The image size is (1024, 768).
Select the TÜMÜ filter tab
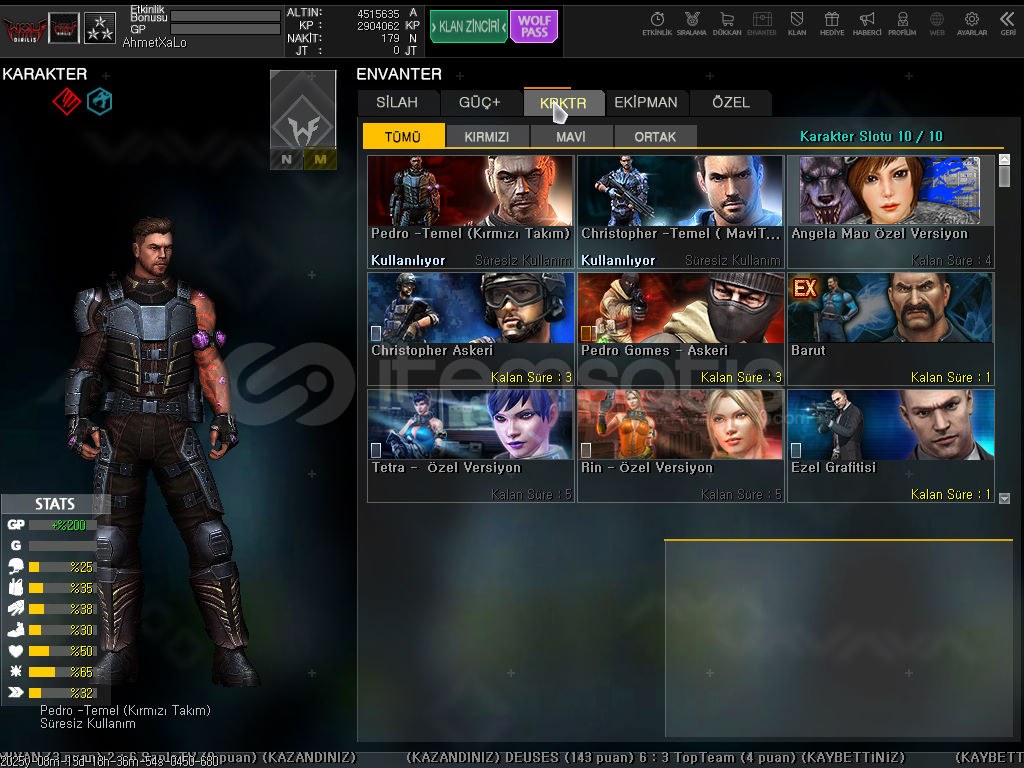403,136
